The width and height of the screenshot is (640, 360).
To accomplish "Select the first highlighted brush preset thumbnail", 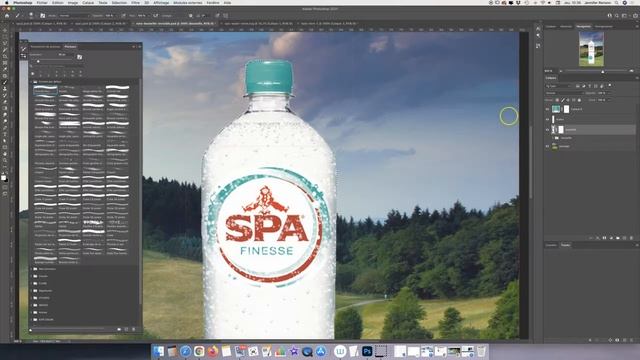I will pos(45,89).
